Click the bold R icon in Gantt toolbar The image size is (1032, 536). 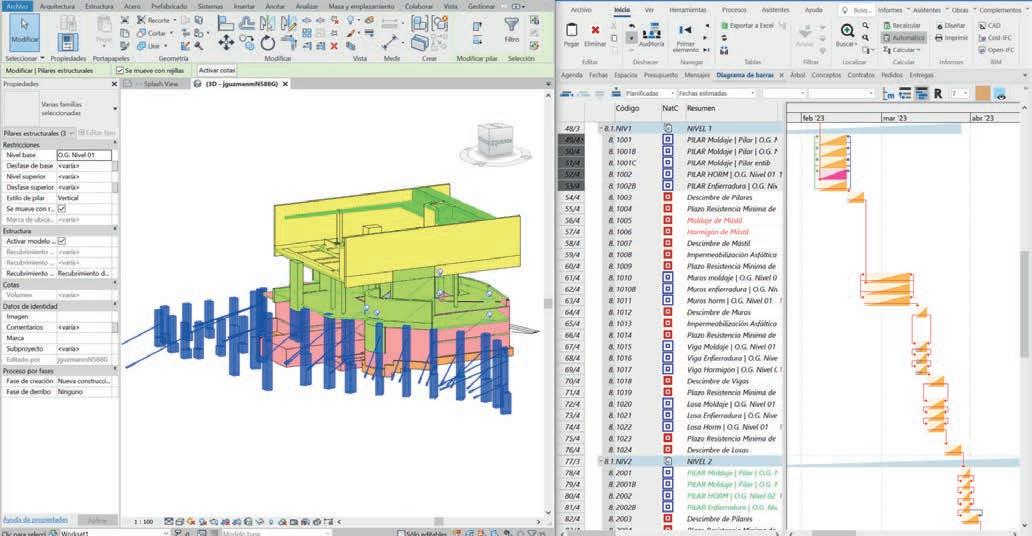point(937,94)
